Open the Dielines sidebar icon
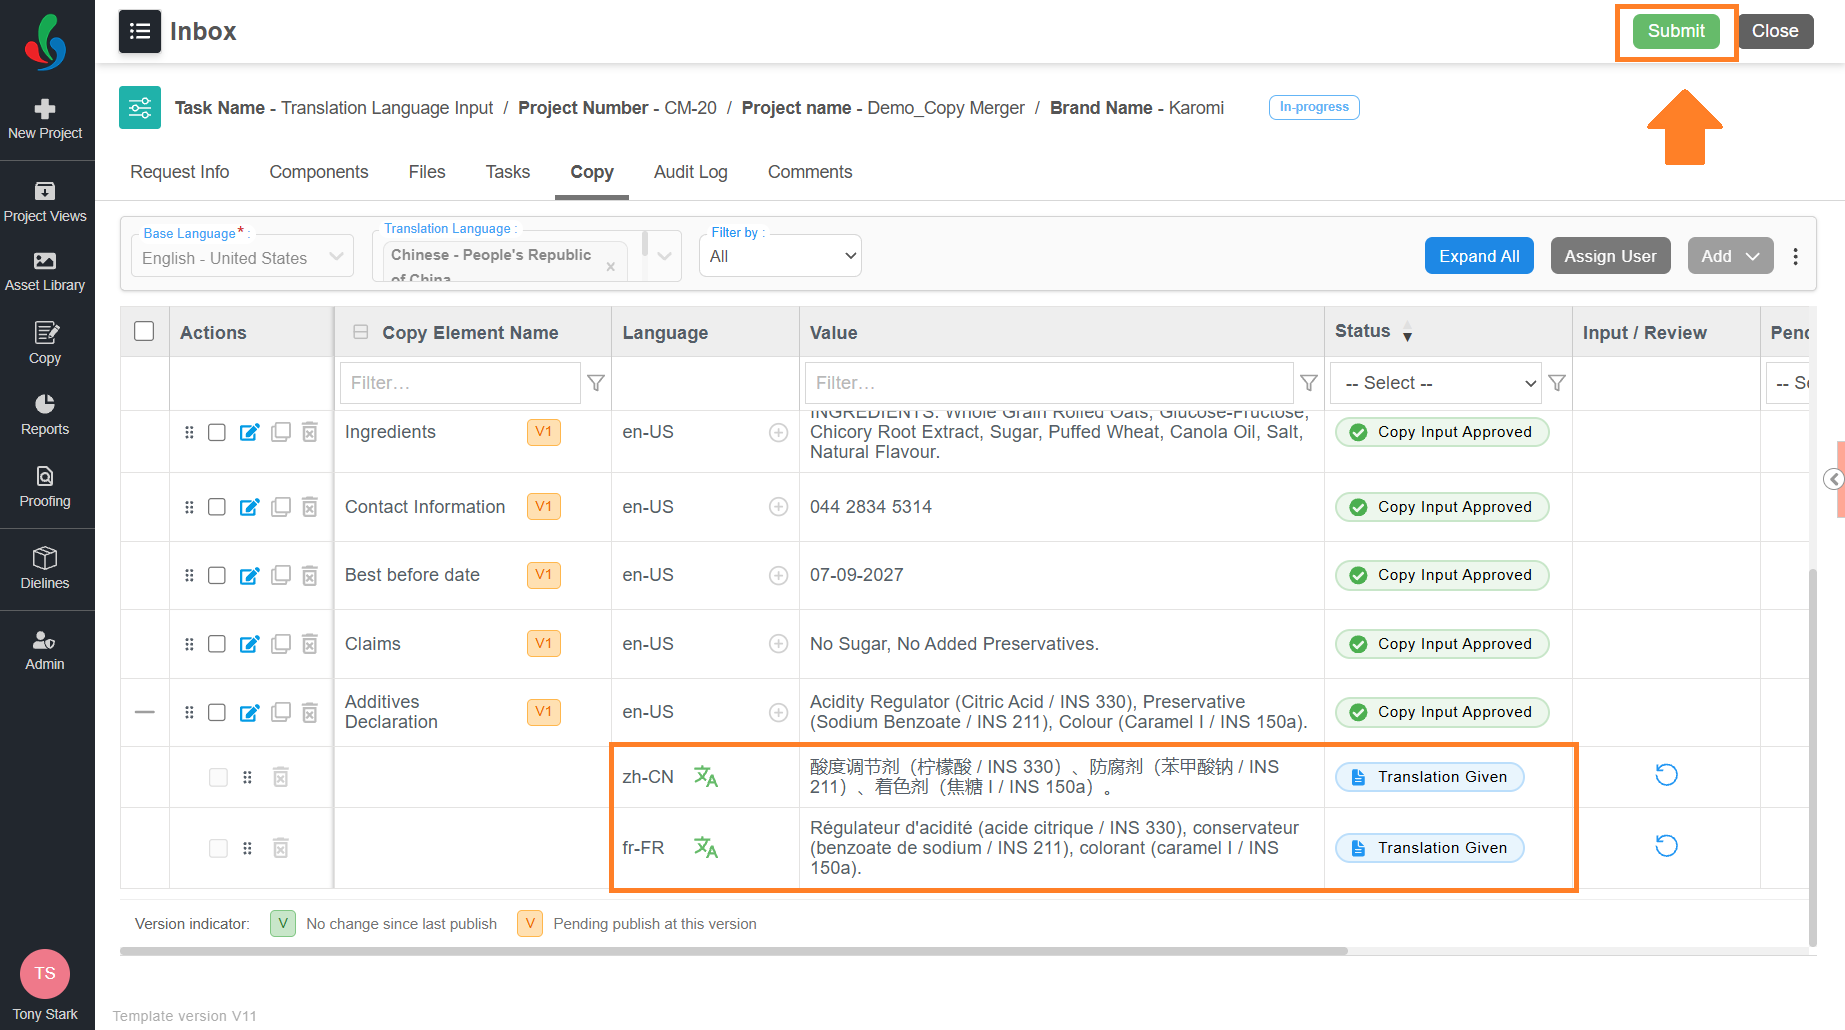Viewport: 1845px width, 1030px height. click(45, 568)
